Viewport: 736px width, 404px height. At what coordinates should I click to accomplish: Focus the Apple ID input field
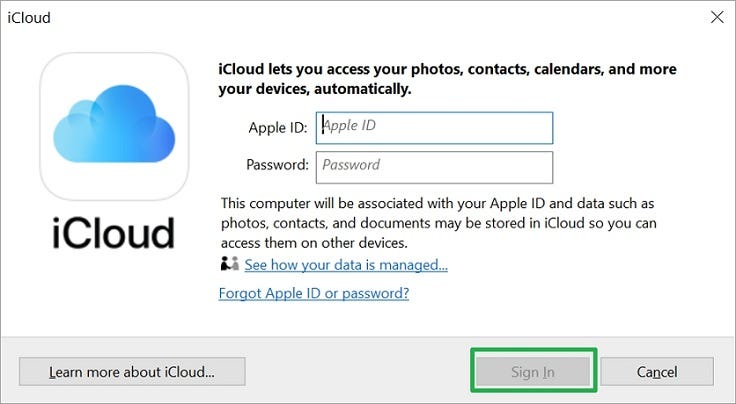(434, 128)
